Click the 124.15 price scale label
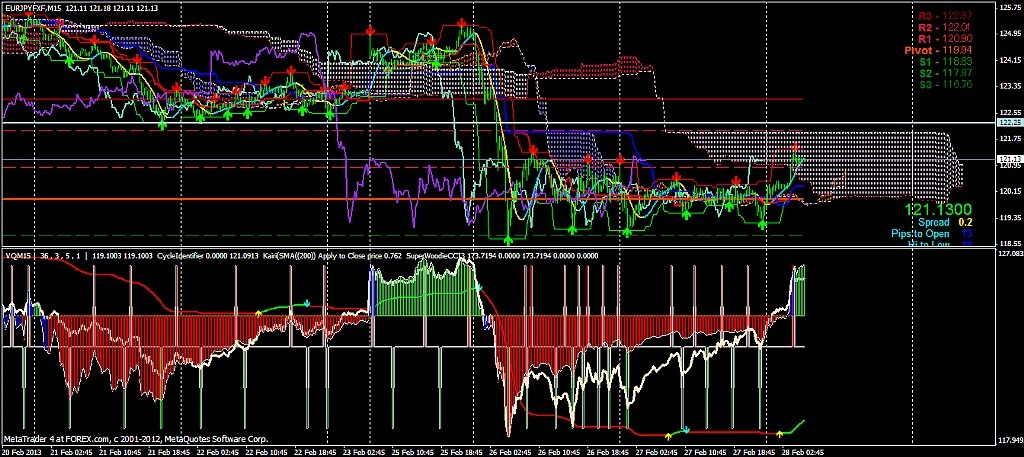The height and width of the screenshot is (457, 1024). [1010, 60]
